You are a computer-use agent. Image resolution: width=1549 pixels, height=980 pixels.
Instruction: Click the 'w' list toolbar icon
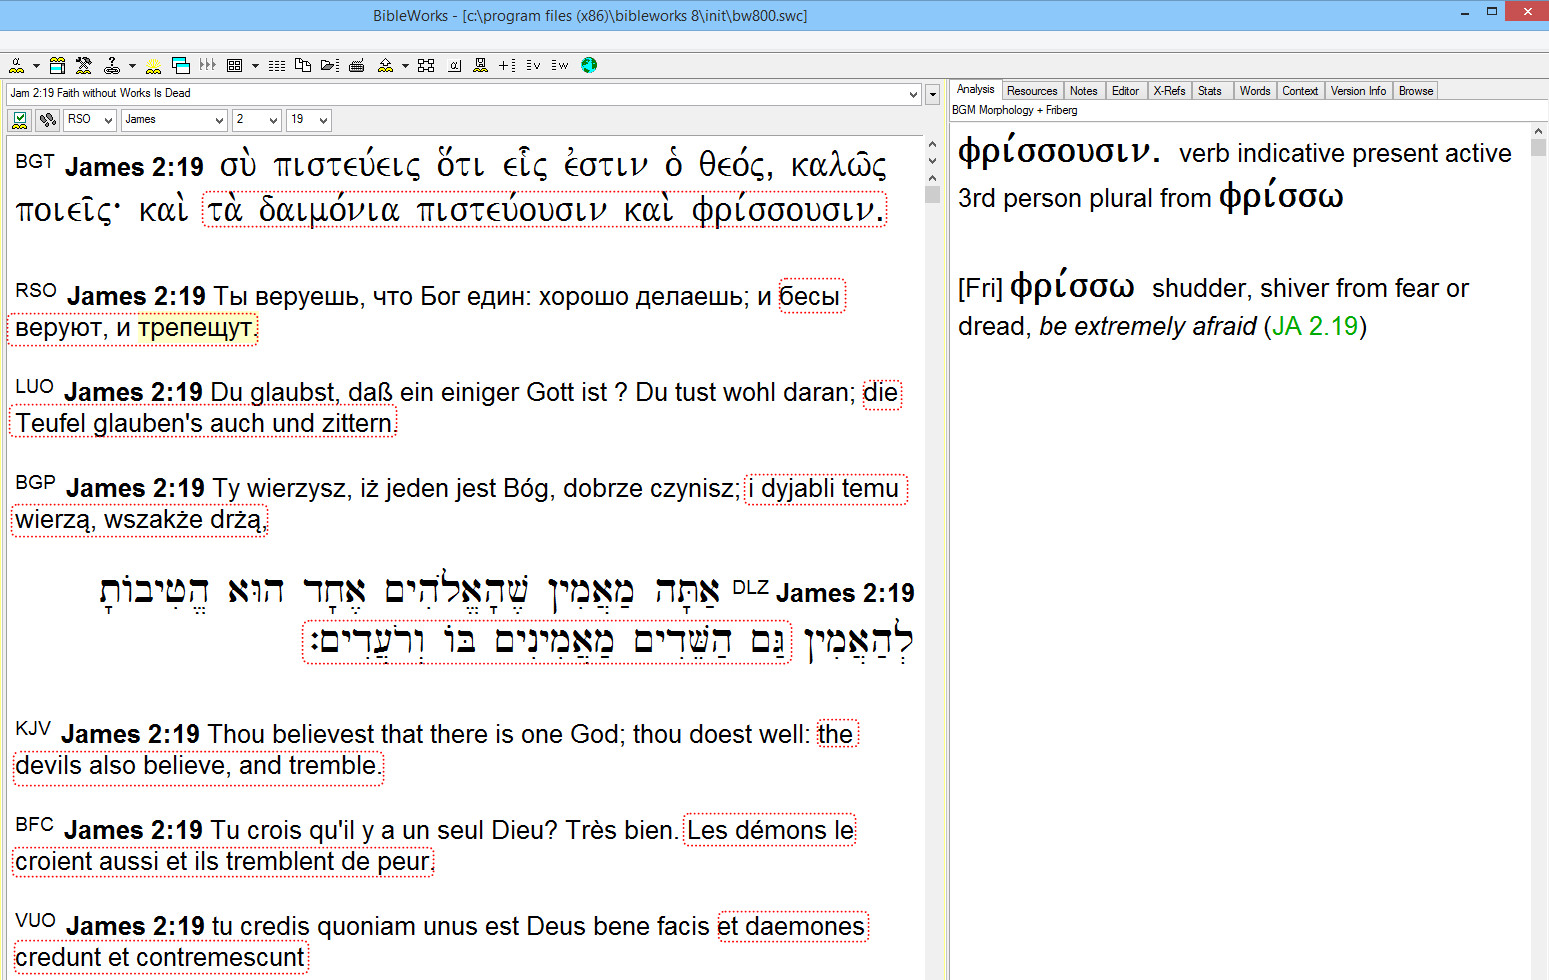[560, 65]
